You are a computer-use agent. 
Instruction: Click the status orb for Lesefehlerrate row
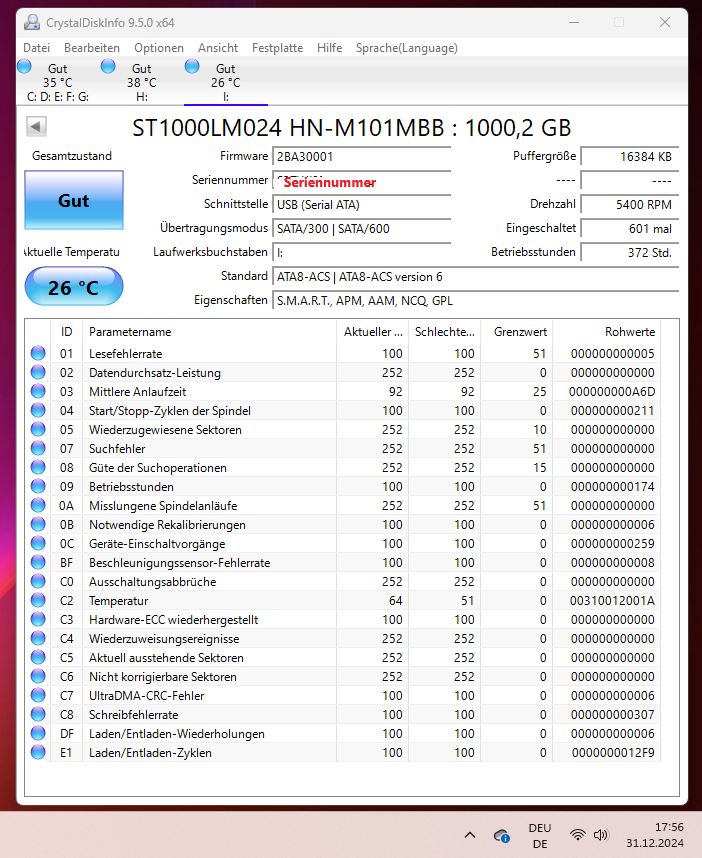tap(38, 353)
